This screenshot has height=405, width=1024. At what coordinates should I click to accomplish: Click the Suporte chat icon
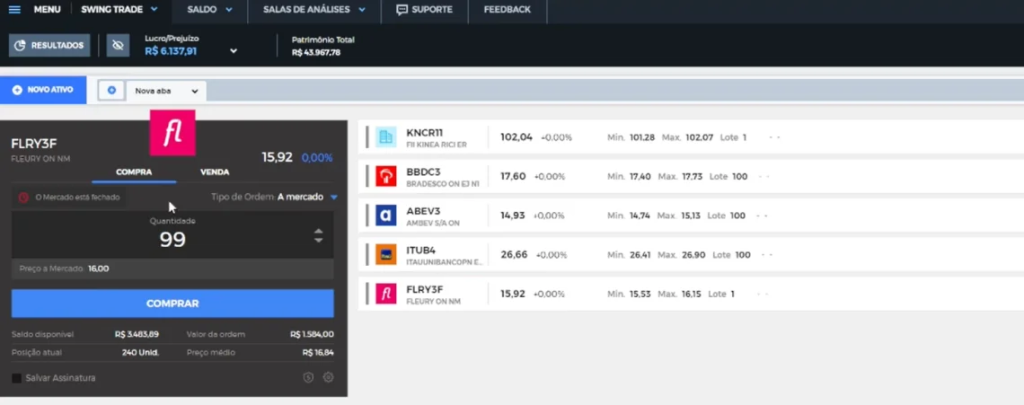(402, 10)
